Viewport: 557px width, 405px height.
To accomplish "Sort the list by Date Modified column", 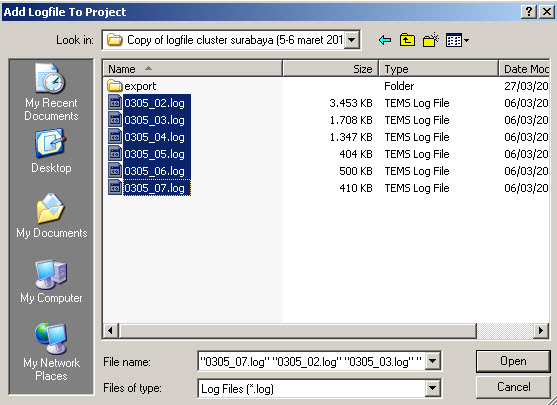I will click(x=524, y=69).
